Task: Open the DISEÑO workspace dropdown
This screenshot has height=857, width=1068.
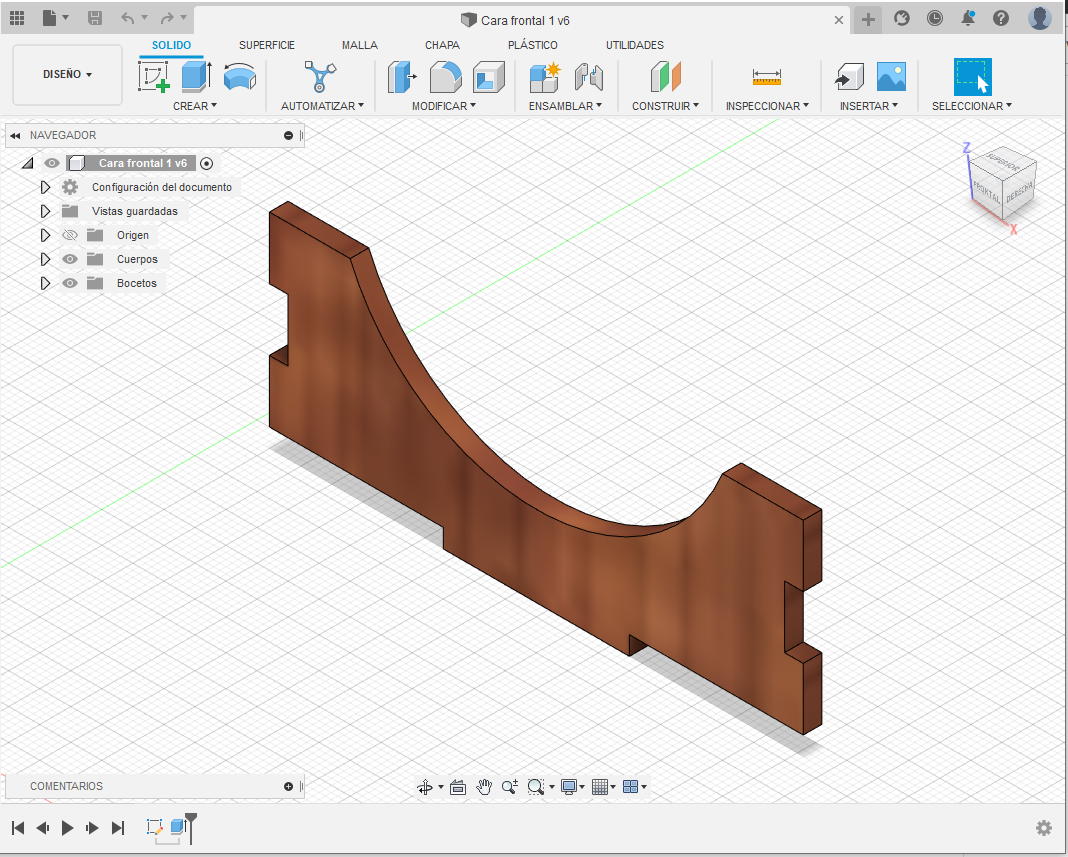Action: click(x=67, y=74)
